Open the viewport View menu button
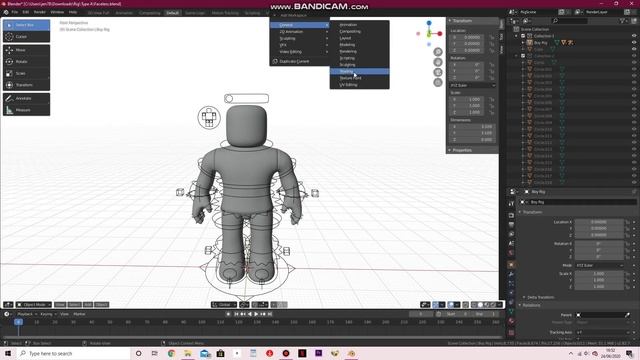Screen dimensions: 640x360 60,304
